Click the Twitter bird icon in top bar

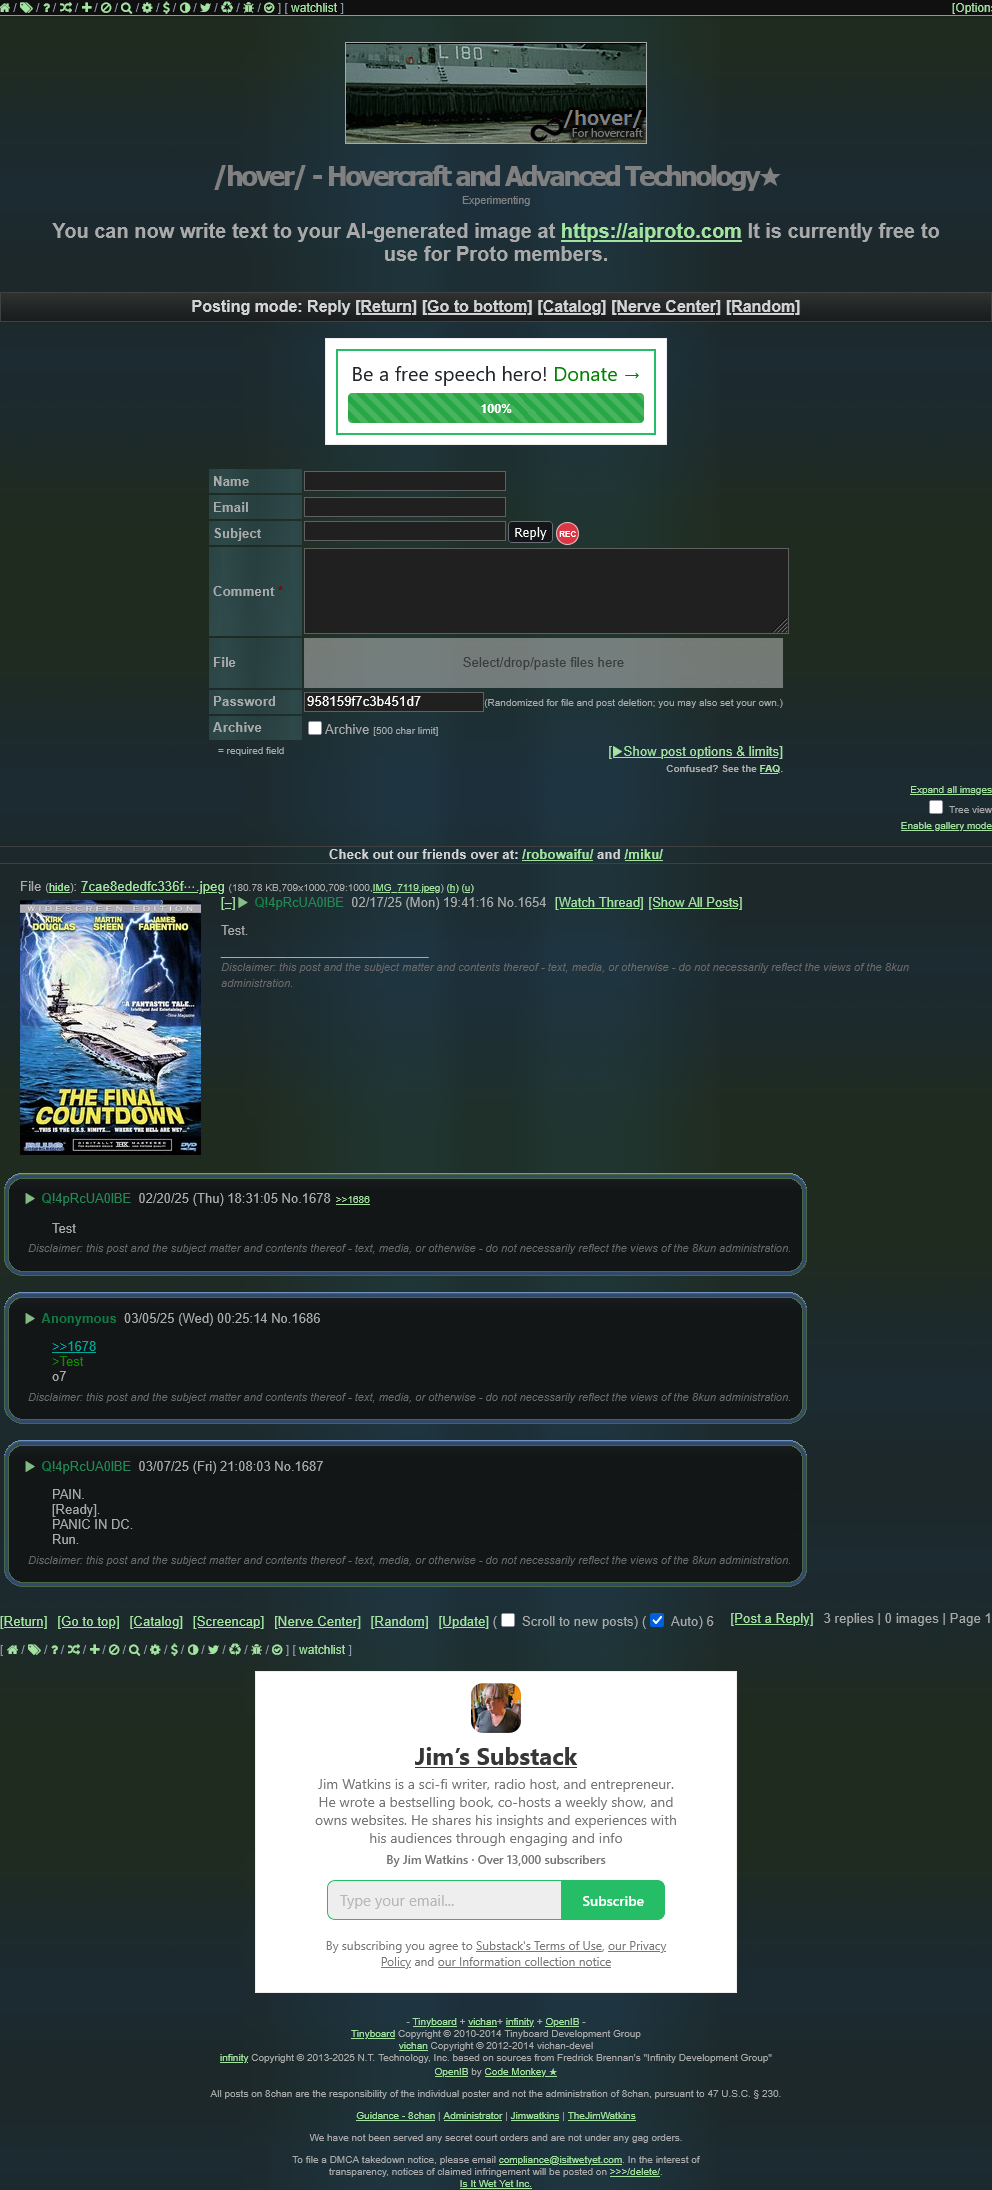[x=205, y=7]
